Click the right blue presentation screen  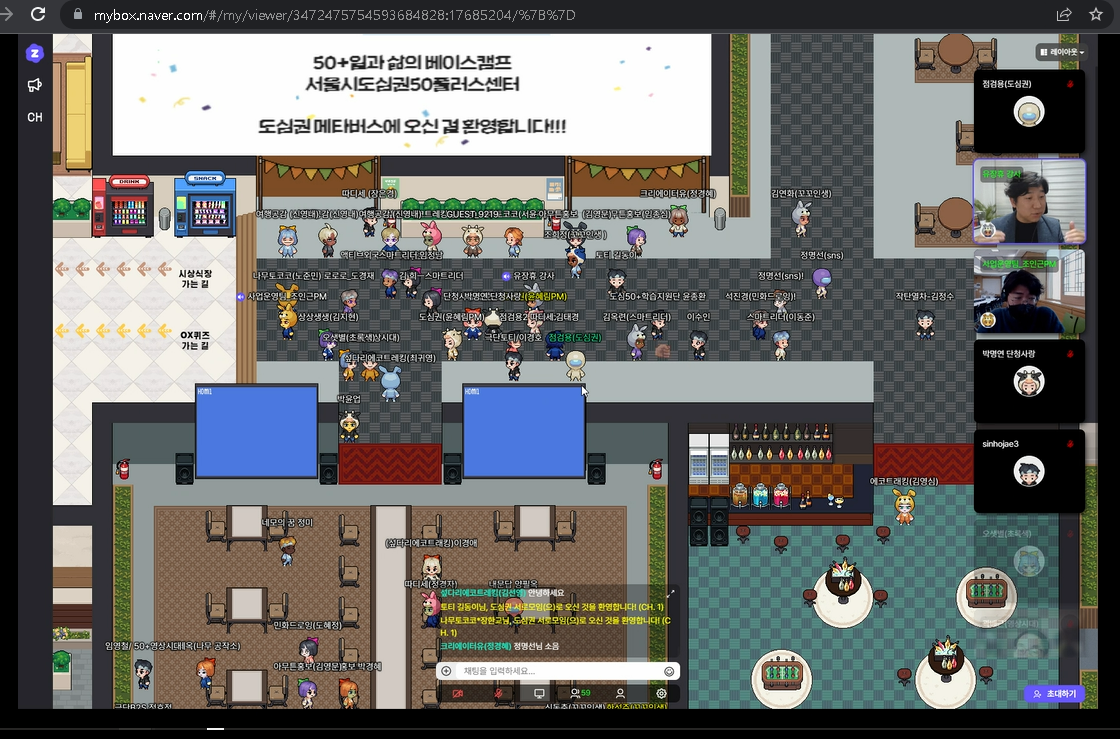(524, 431)
